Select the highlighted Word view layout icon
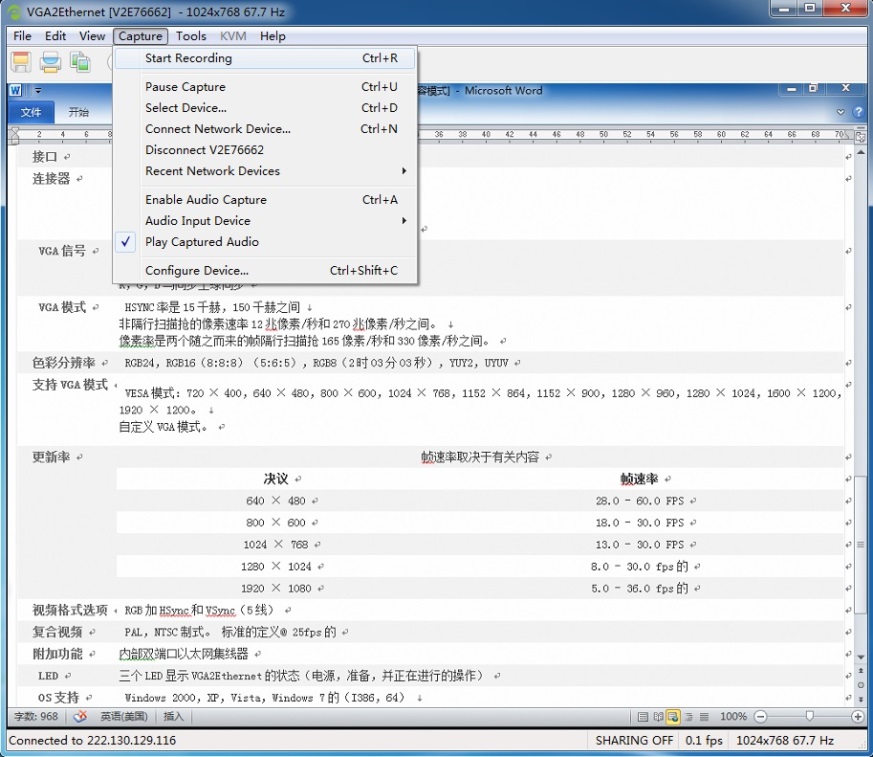This screenshot has width=873, height=757. pos(673,716)
